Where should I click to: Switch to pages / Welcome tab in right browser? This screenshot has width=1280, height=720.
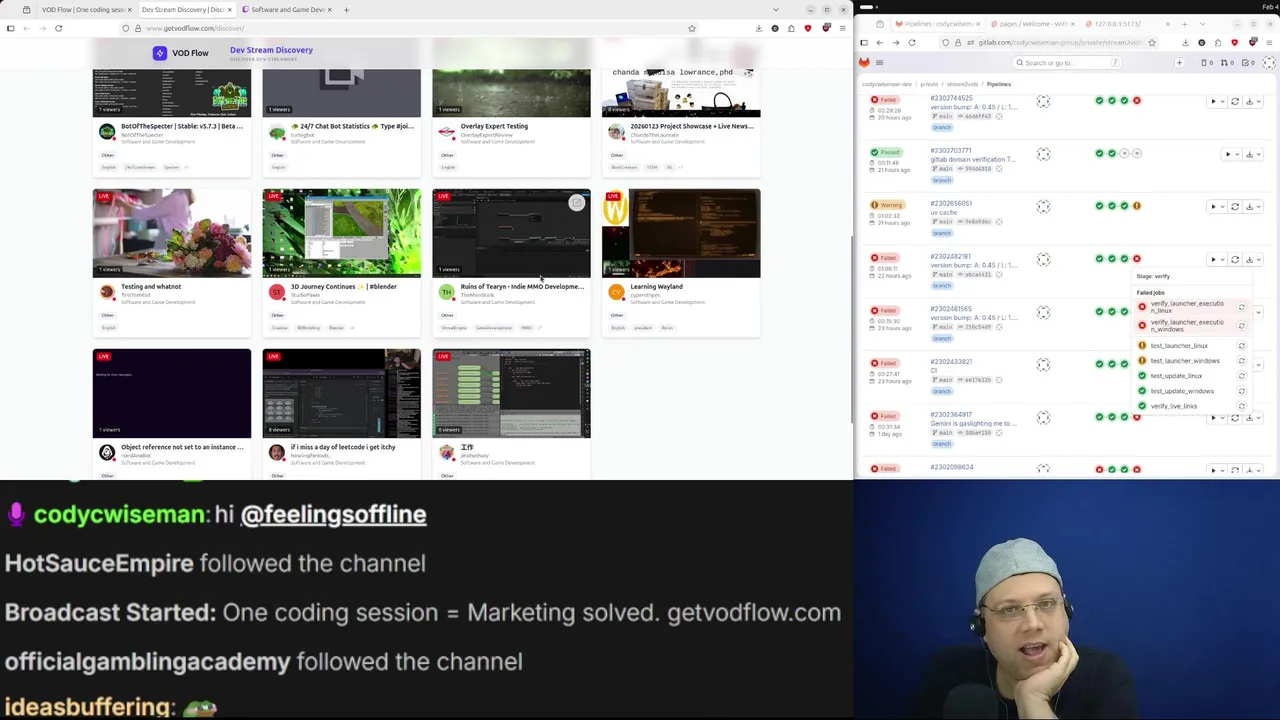(1034, 24)
